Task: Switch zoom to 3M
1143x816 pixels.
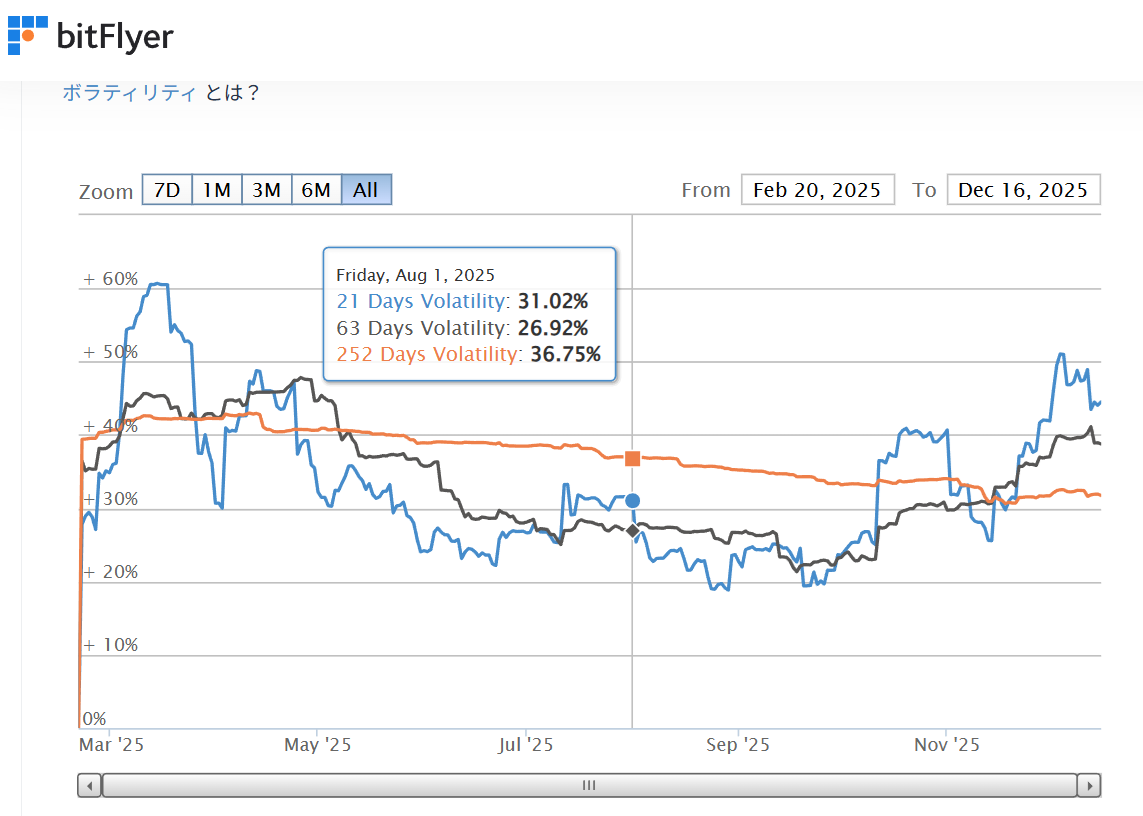Action: coord(266,190)
